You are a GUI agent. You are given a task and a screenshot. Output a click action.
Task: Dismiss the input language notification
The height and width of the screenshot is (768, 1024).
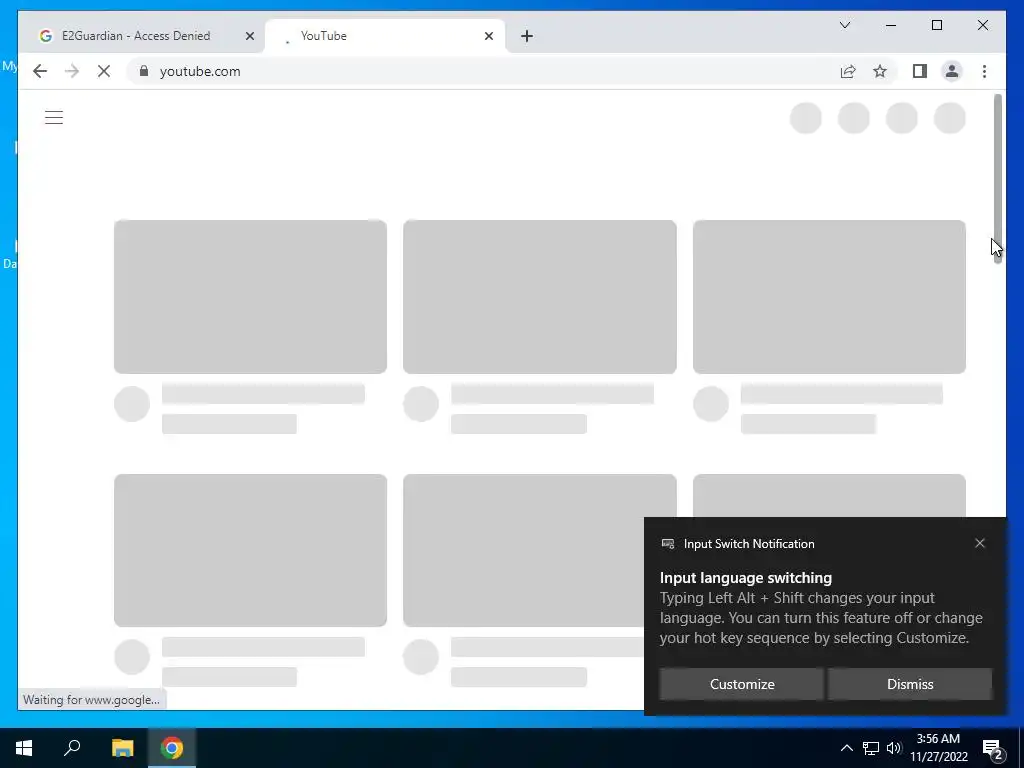tap(910, 684)
